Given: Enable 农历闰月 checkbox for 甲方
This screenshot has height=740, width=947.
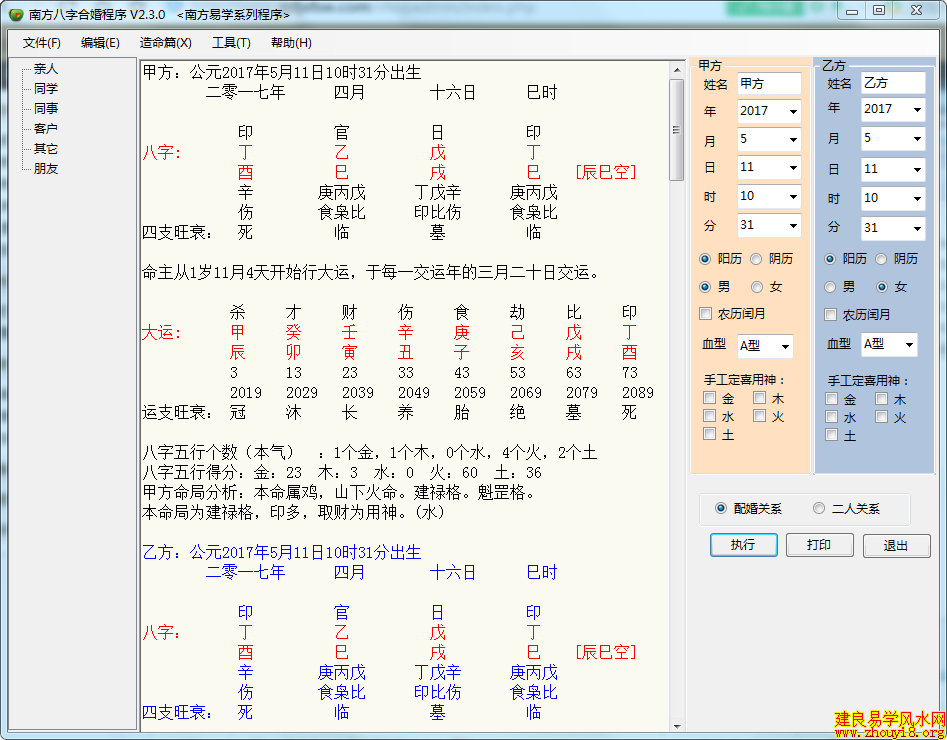Looking at the screenshot, I should point(706,314).
